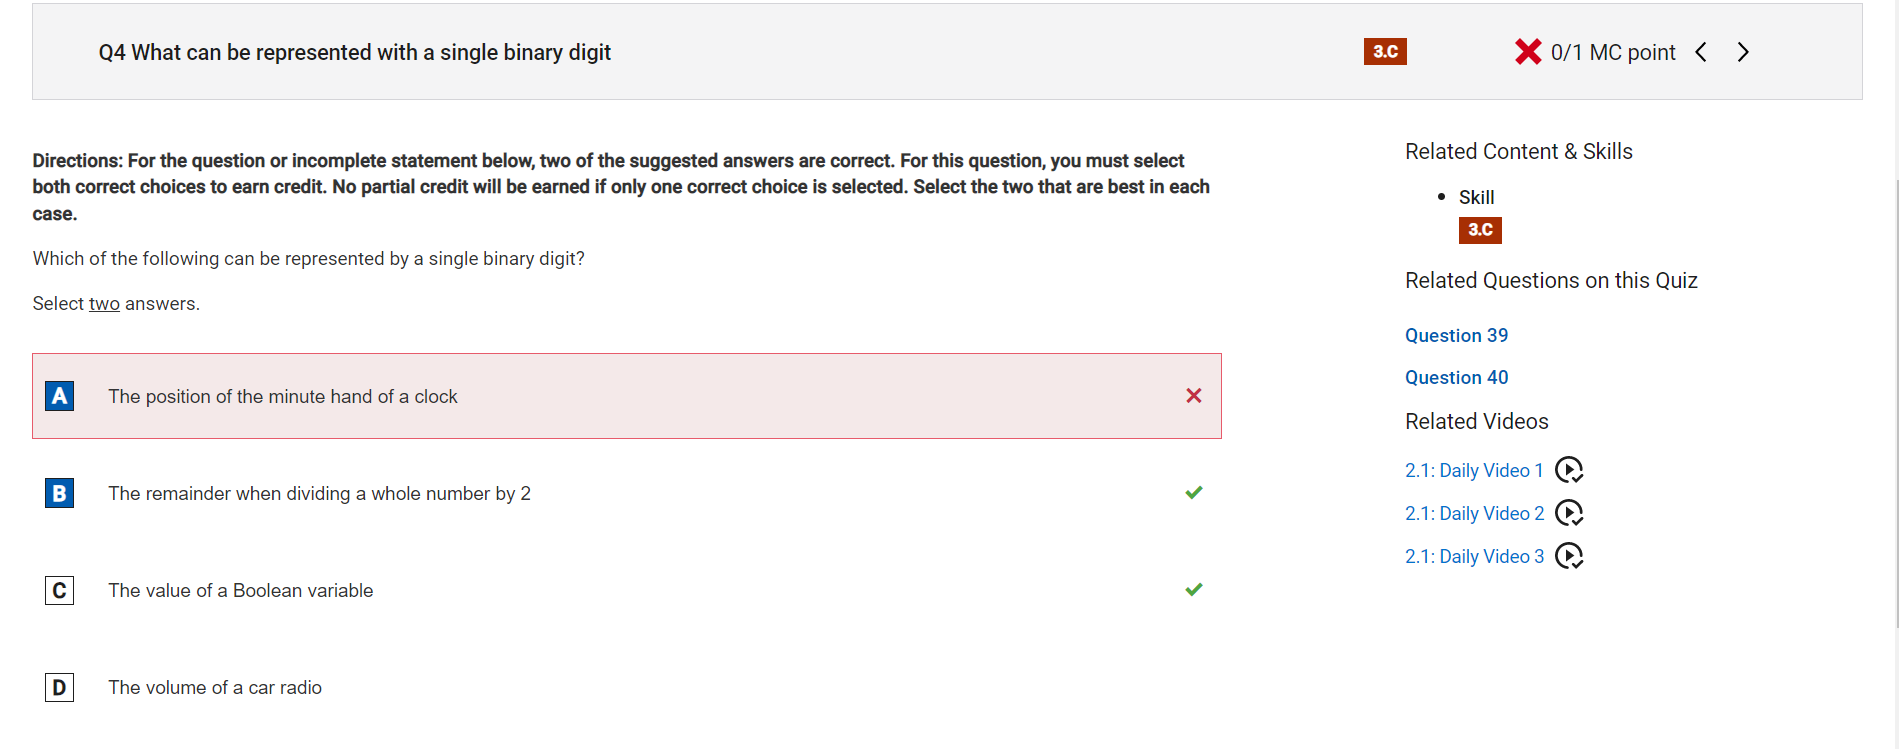Image resolution: width=1899 pixels, height=749 pixels.
Task: Open related Question 40 link
Action: point(1456,377)
